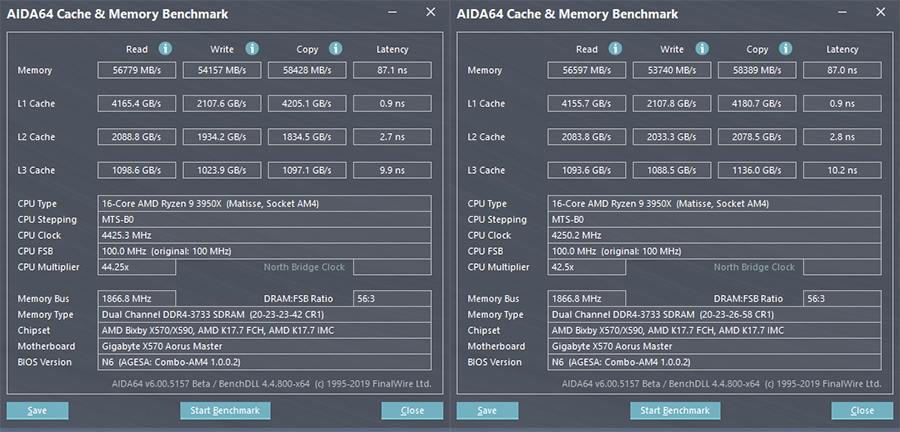
Task: Click Memory Type field with 20-23-23-42 timings
Action: point(265,314)
